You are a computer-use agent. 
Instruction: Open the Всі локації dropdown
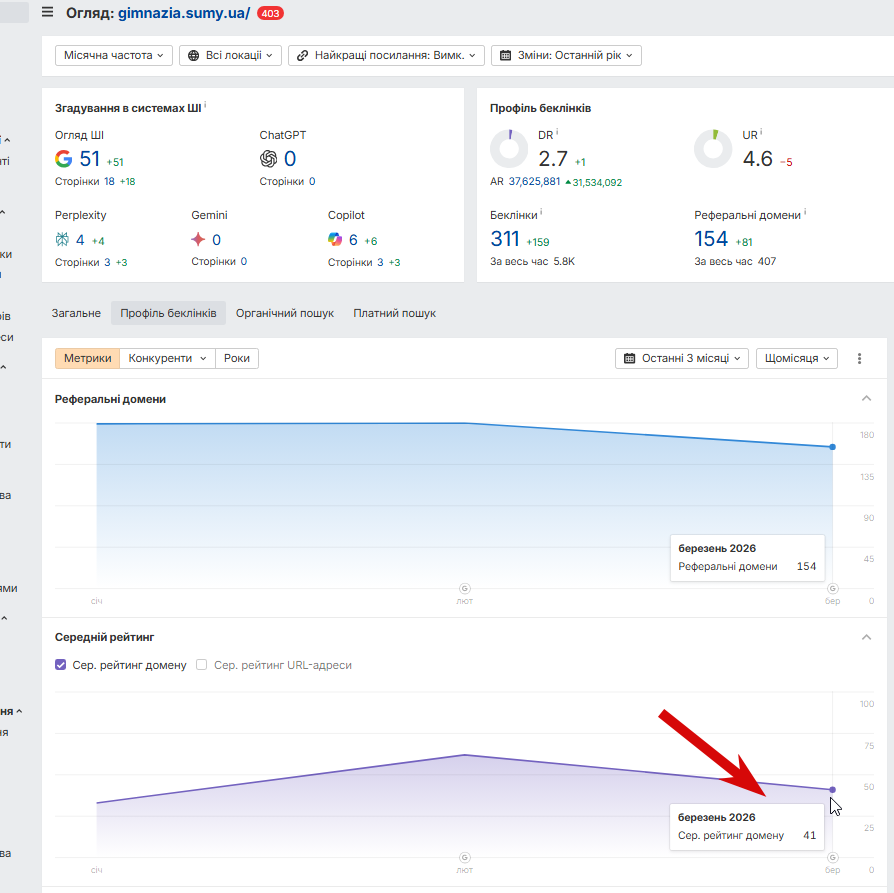pyautogui.click(x=230, y=55)
